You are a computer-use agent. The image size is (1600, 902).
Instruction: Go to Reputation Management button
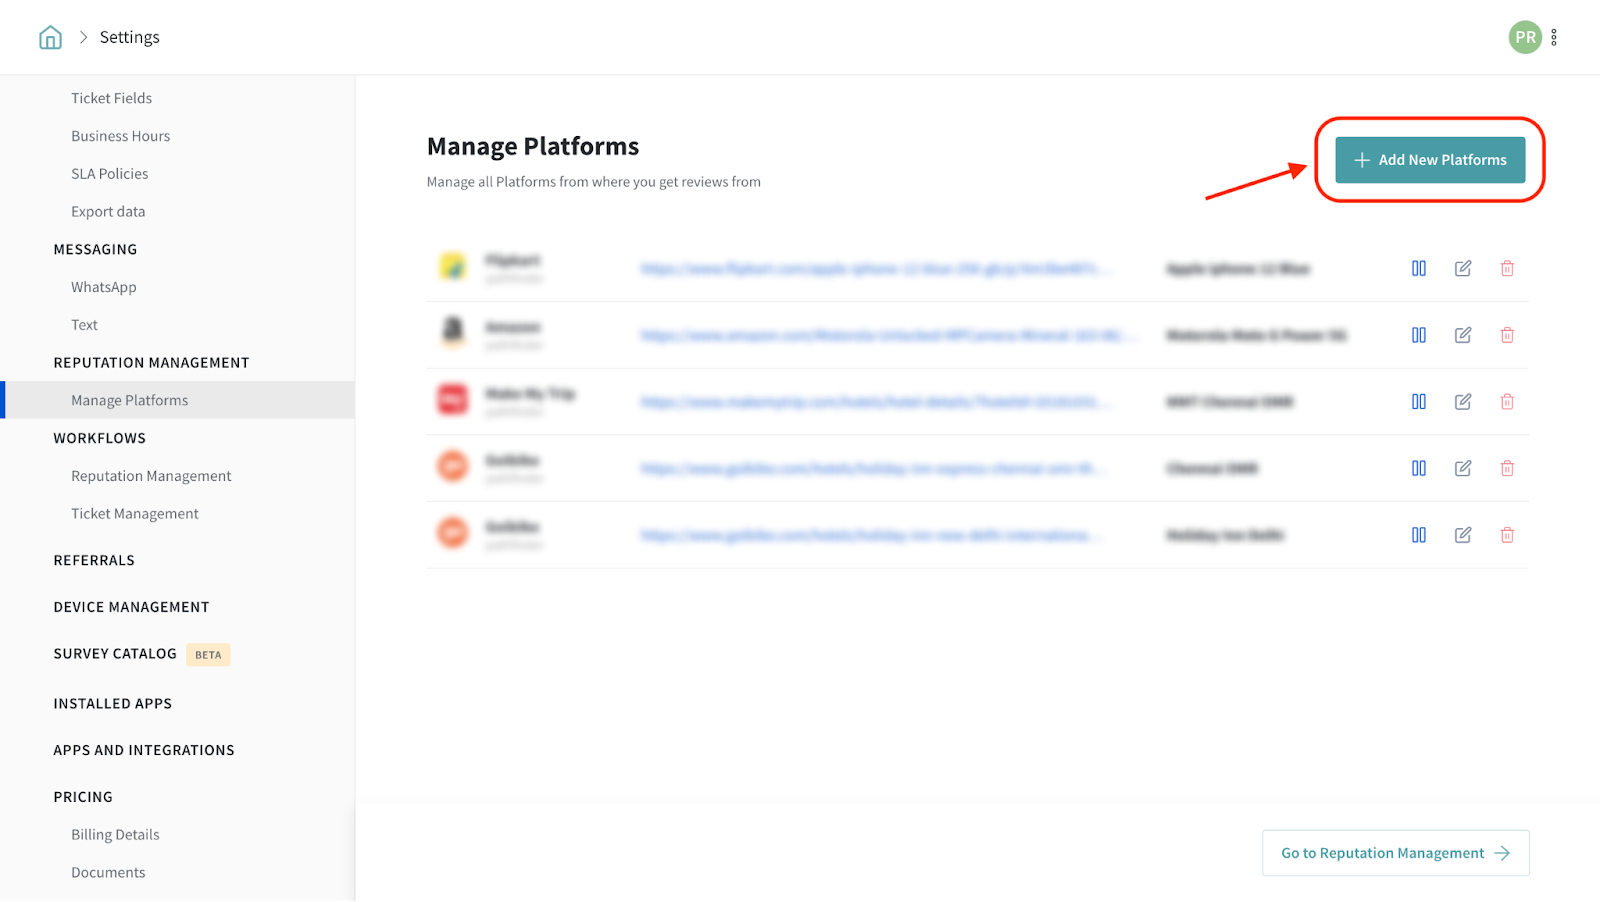[x=1395, y=853]
